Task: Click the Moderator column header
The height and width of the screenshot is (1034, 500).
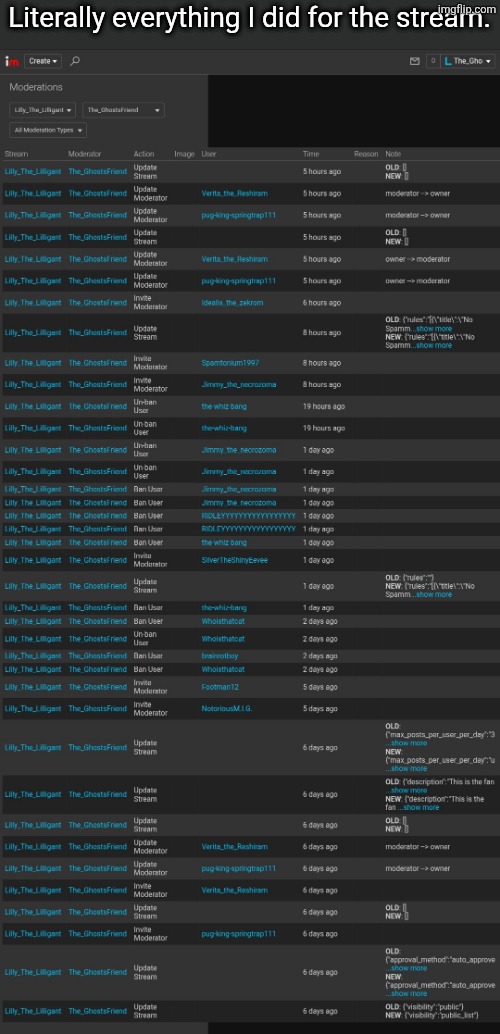Action: pos(84,154)
